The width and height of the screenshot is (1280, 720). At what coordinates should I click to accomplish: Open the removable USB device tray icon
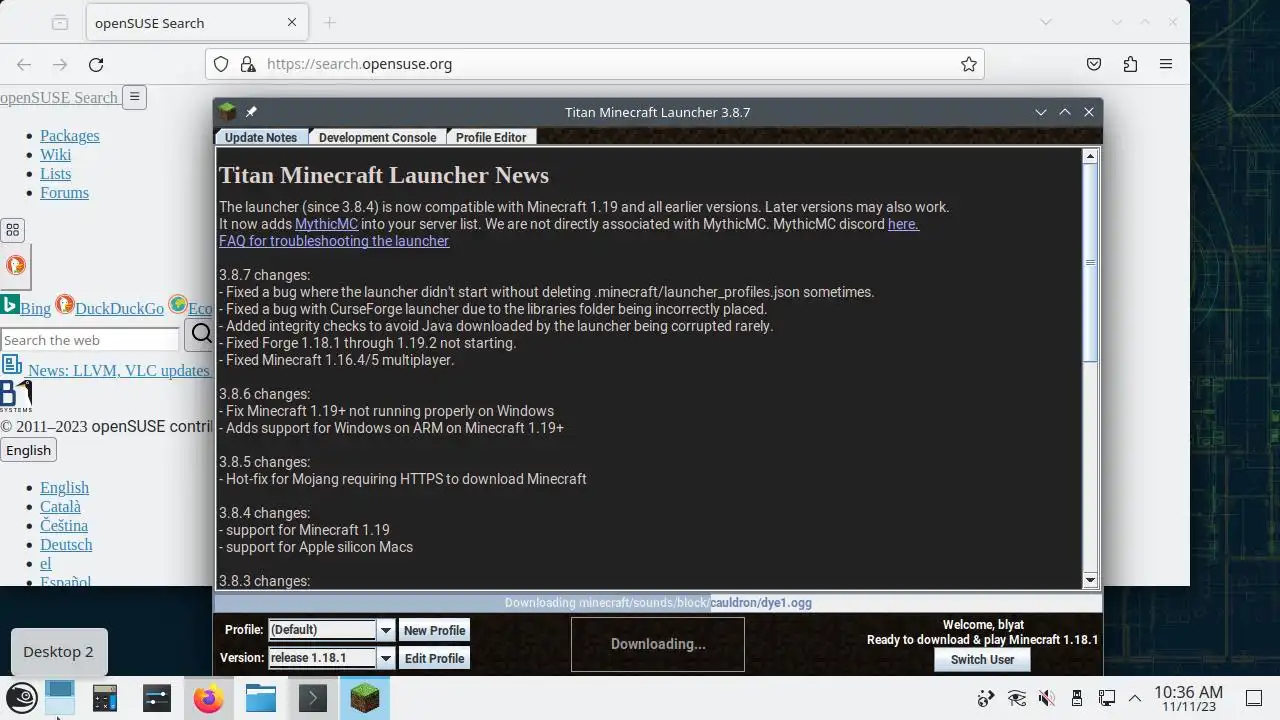click(1077, 698)
